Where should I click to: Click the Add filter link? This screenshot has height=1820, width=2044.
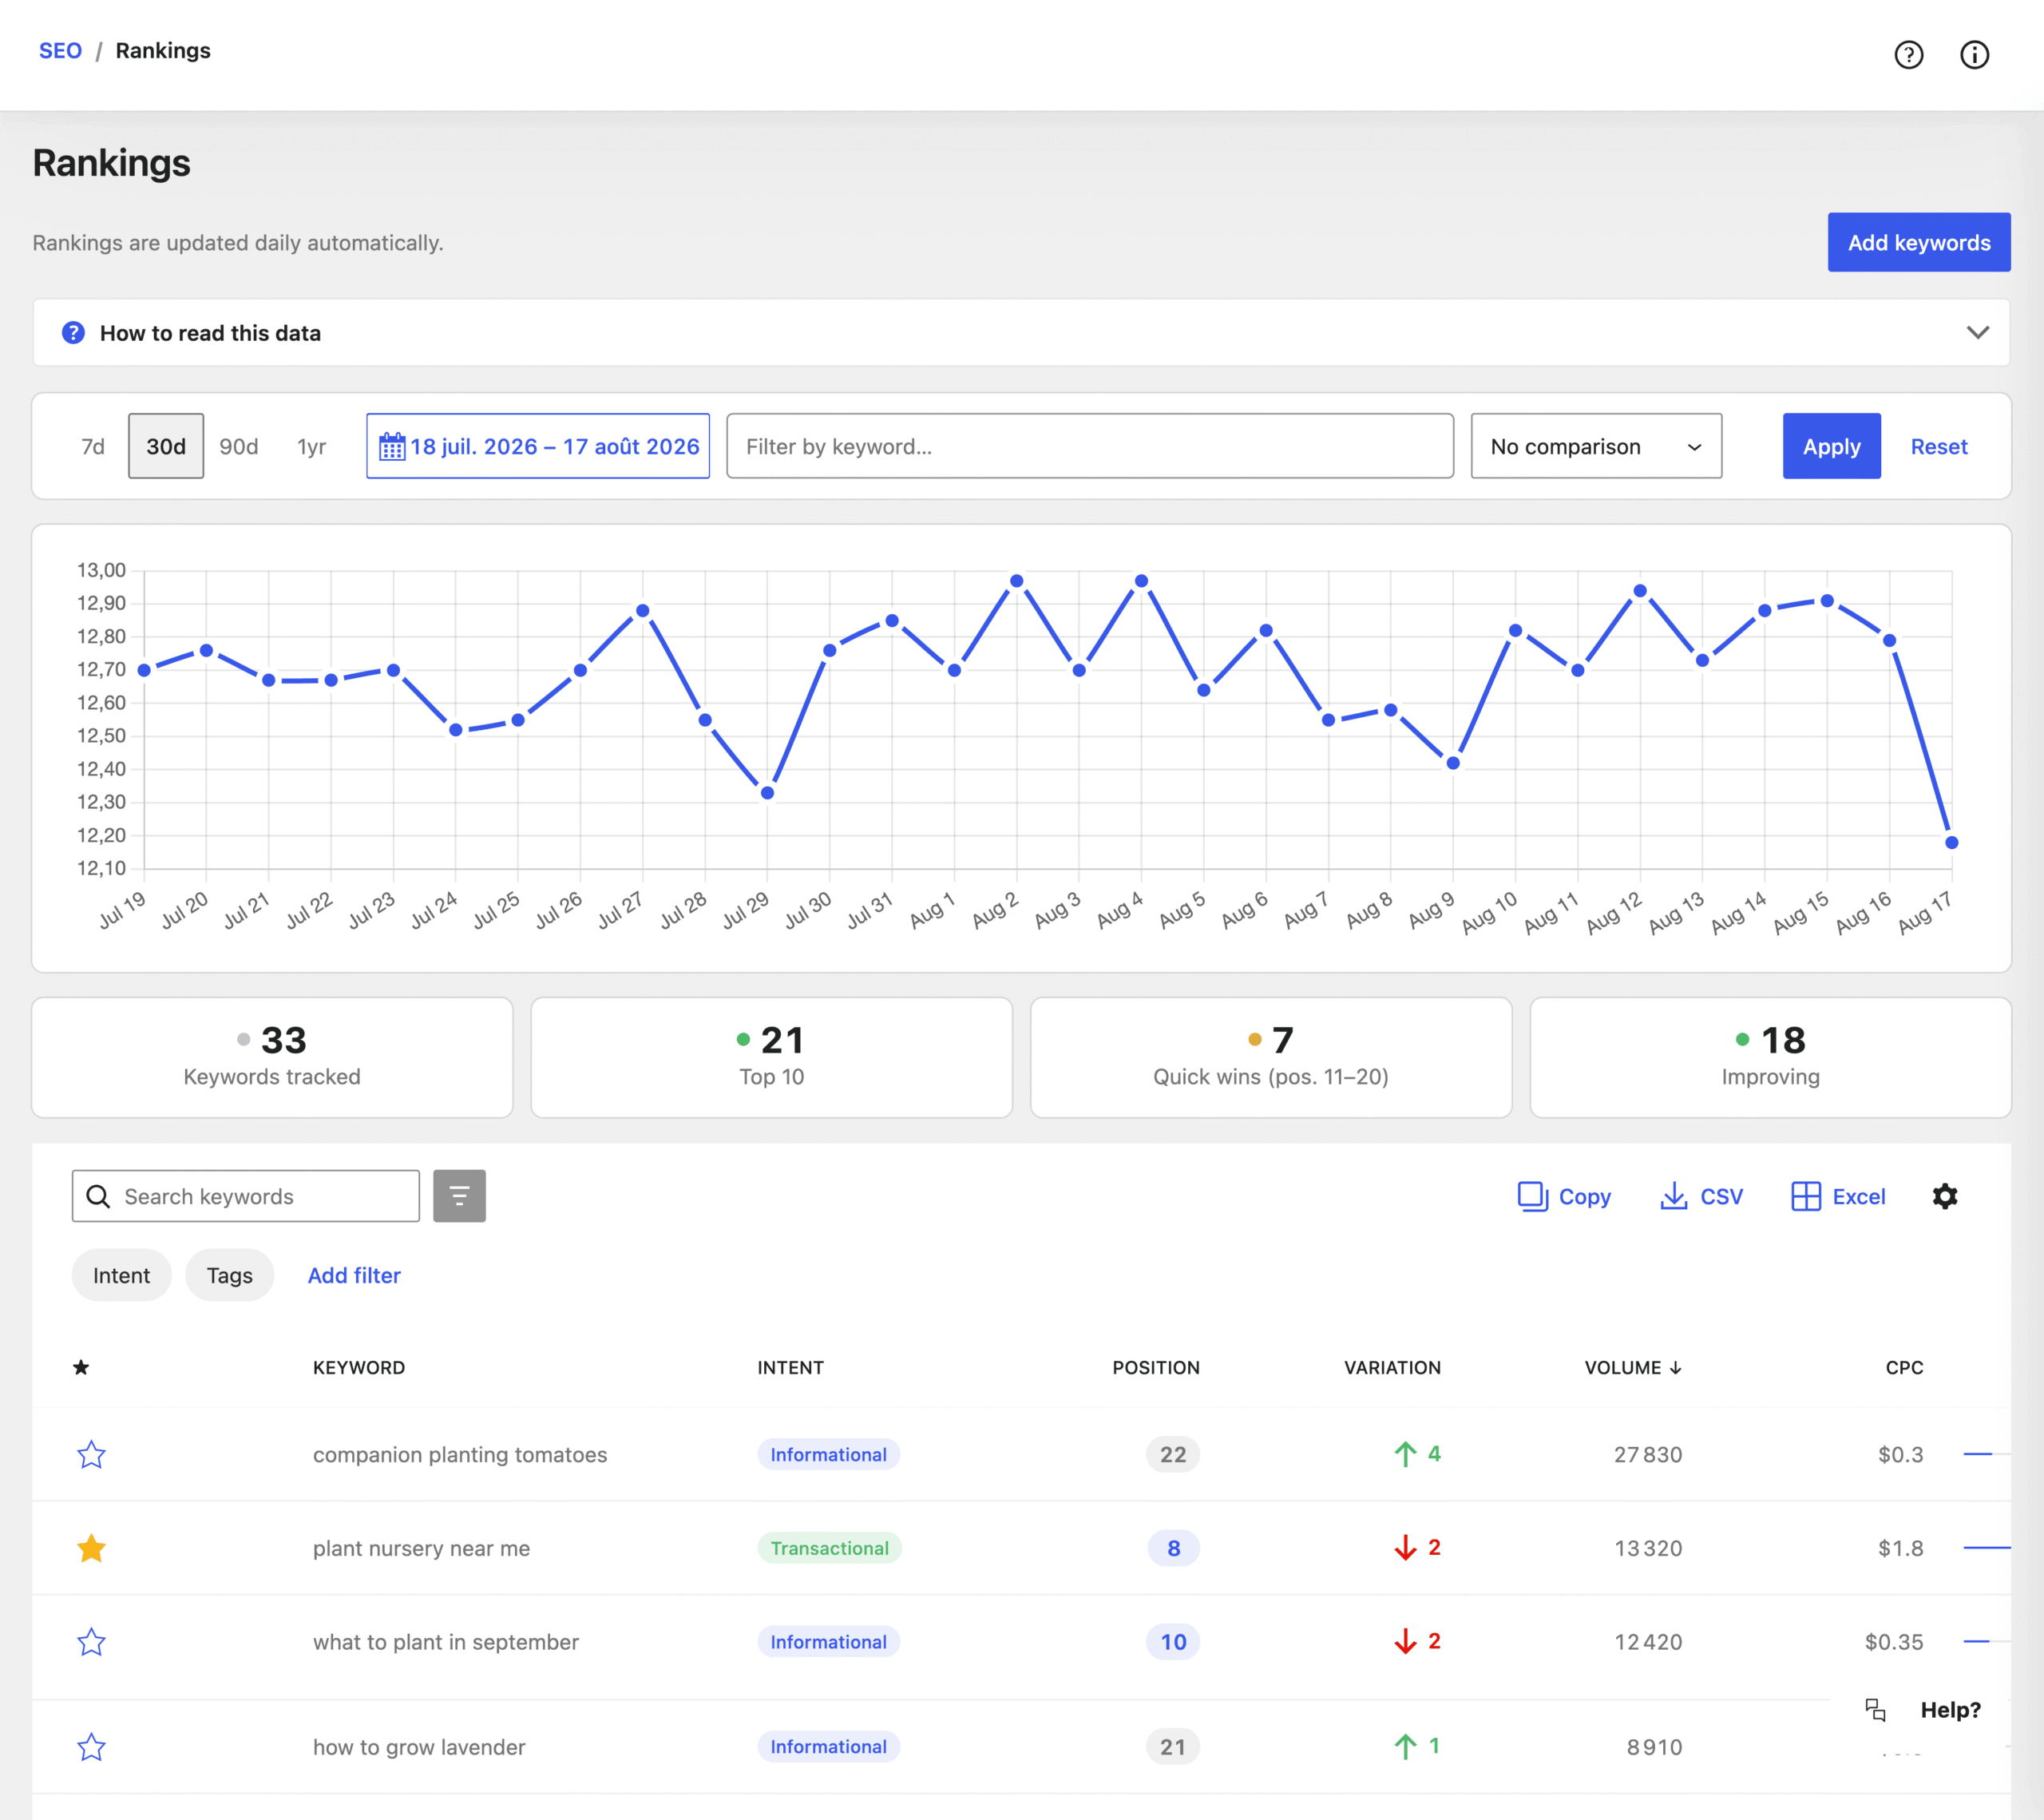pyautogui.click(x=354, y=1275)
